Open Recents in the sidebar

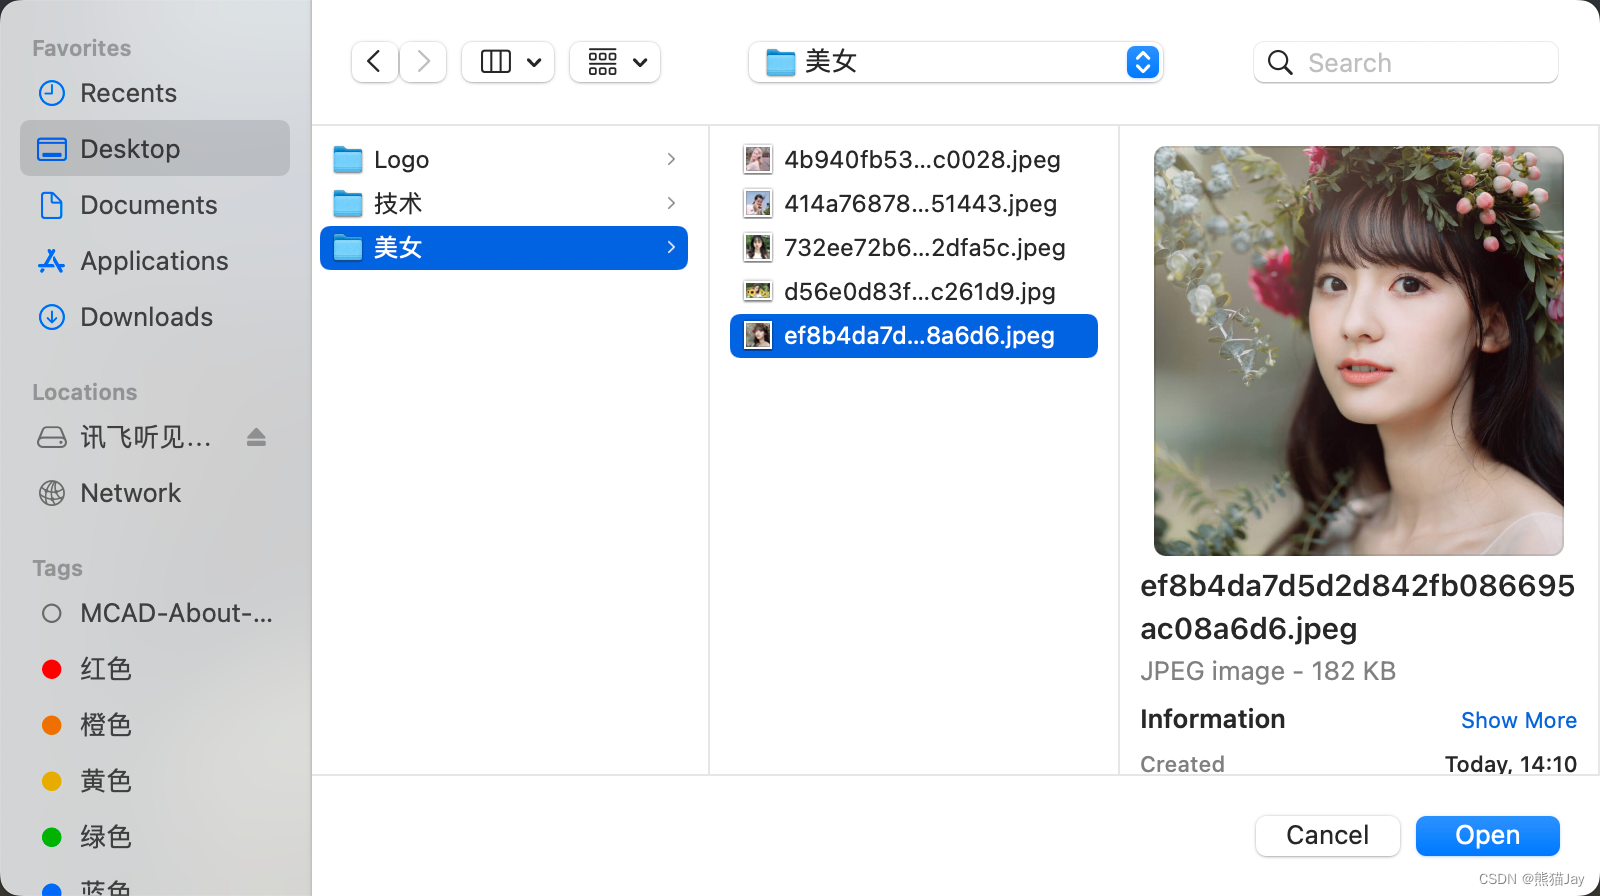128,93
